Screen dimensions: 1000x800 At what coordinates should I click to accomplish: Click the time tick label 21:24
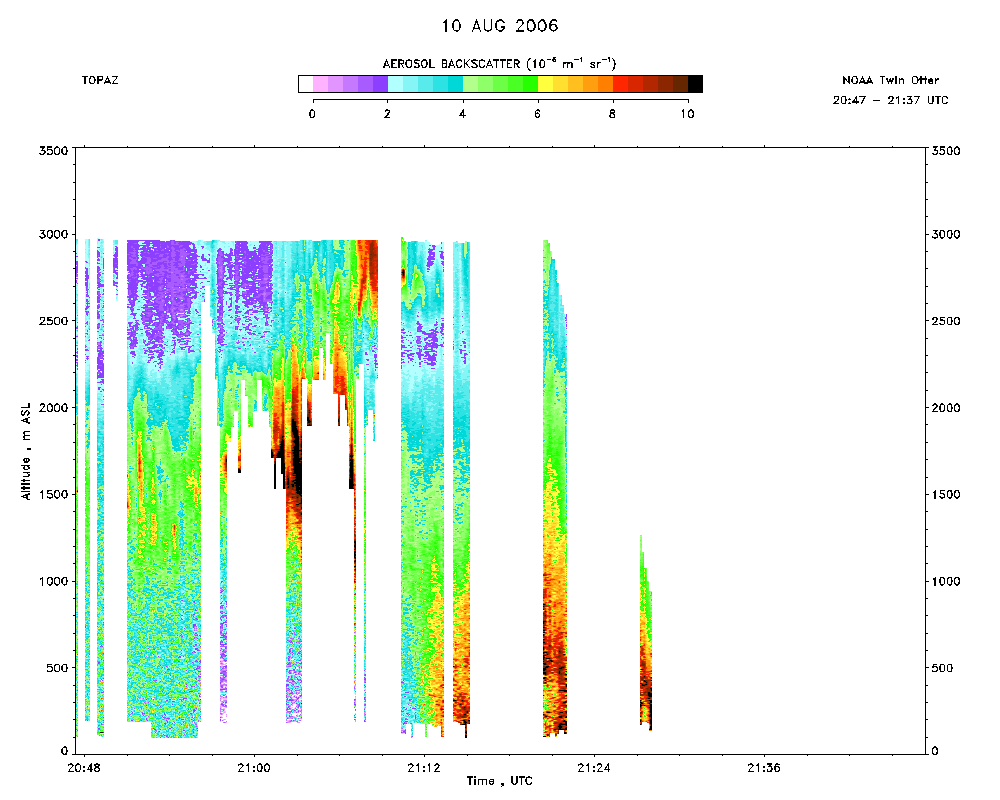[594, 768]
